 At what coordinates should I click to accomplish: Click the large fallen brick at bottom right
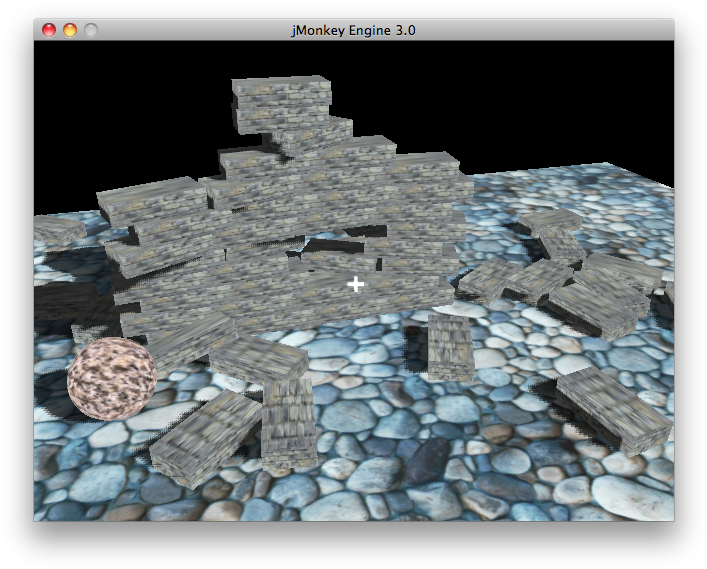click(612, 409)
